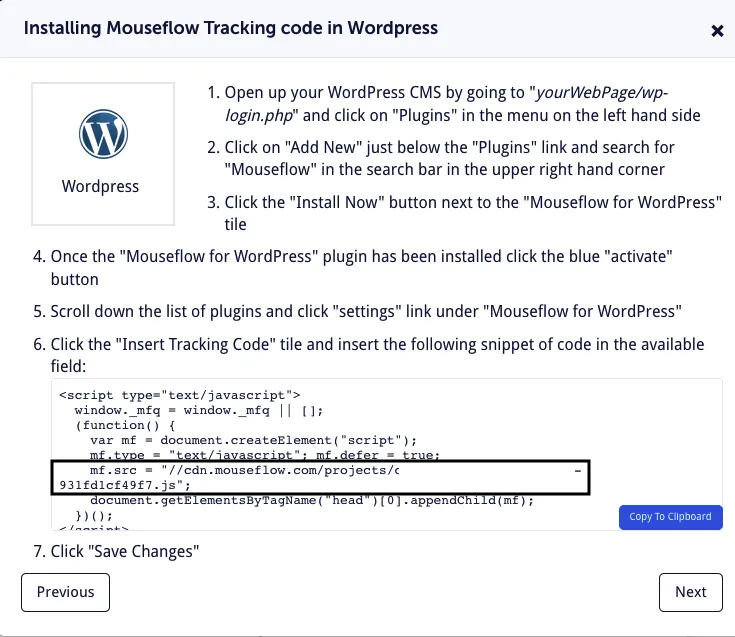Click the document.getElementsByTagName code line

tap(312, 501)
